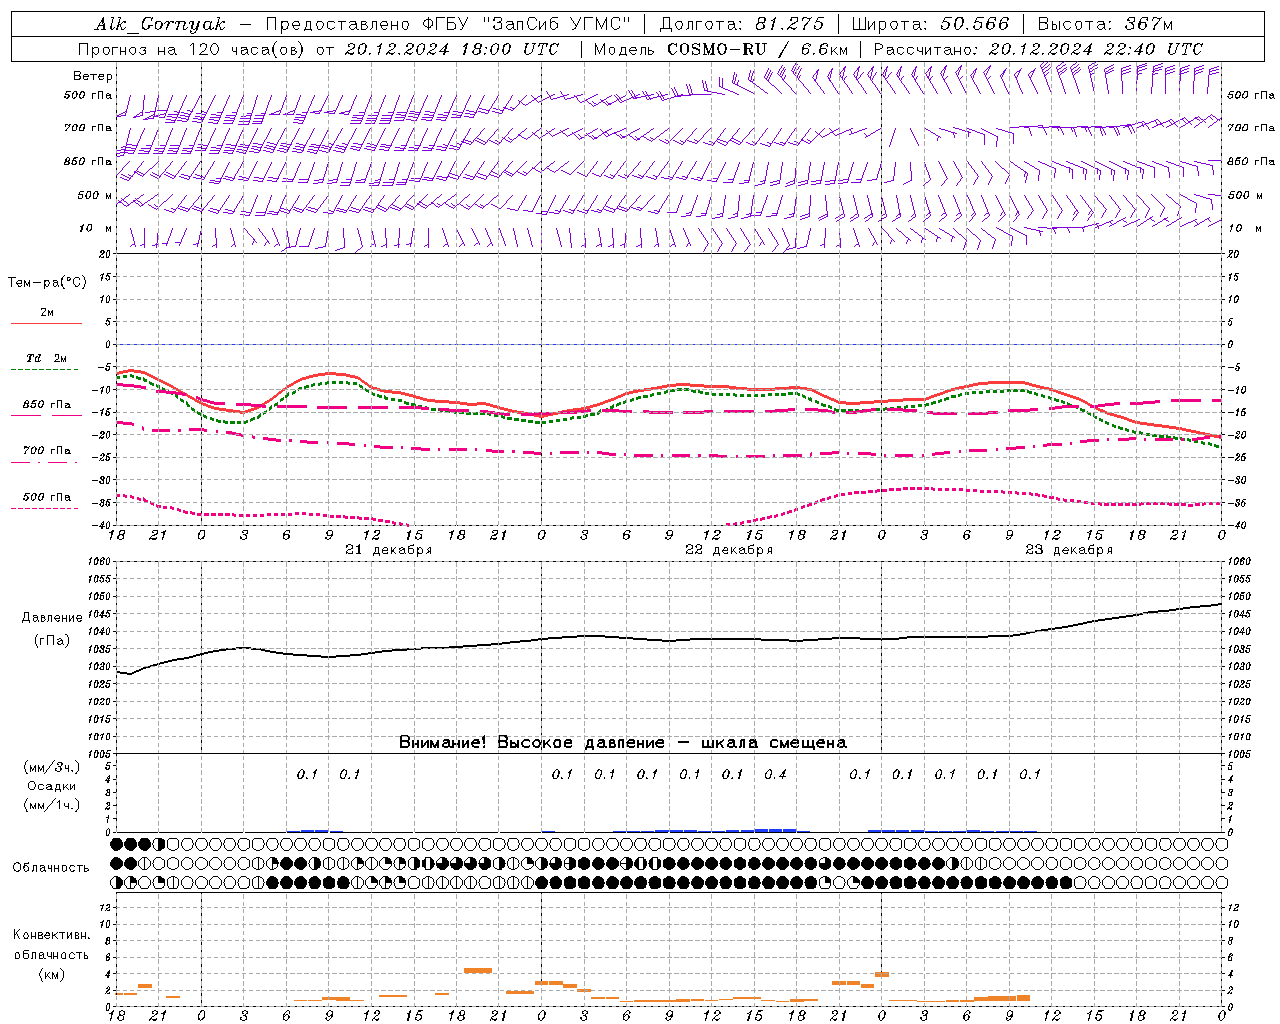Click the station name Alk_Gornyak in header

pyautogui.click(x=160, y=24)
